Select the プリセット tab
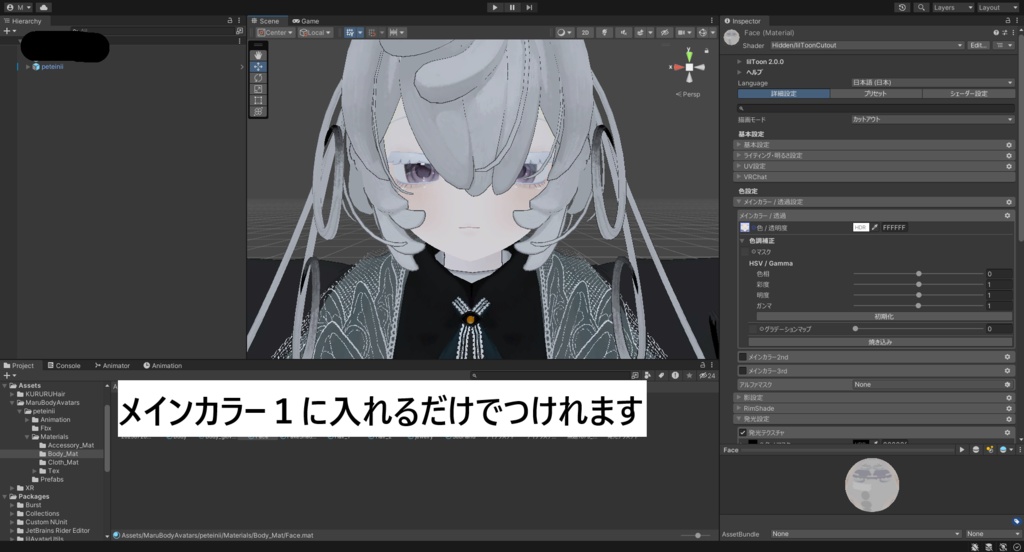This screenshot has width=1024, height=552. click(x=876, y=94)
